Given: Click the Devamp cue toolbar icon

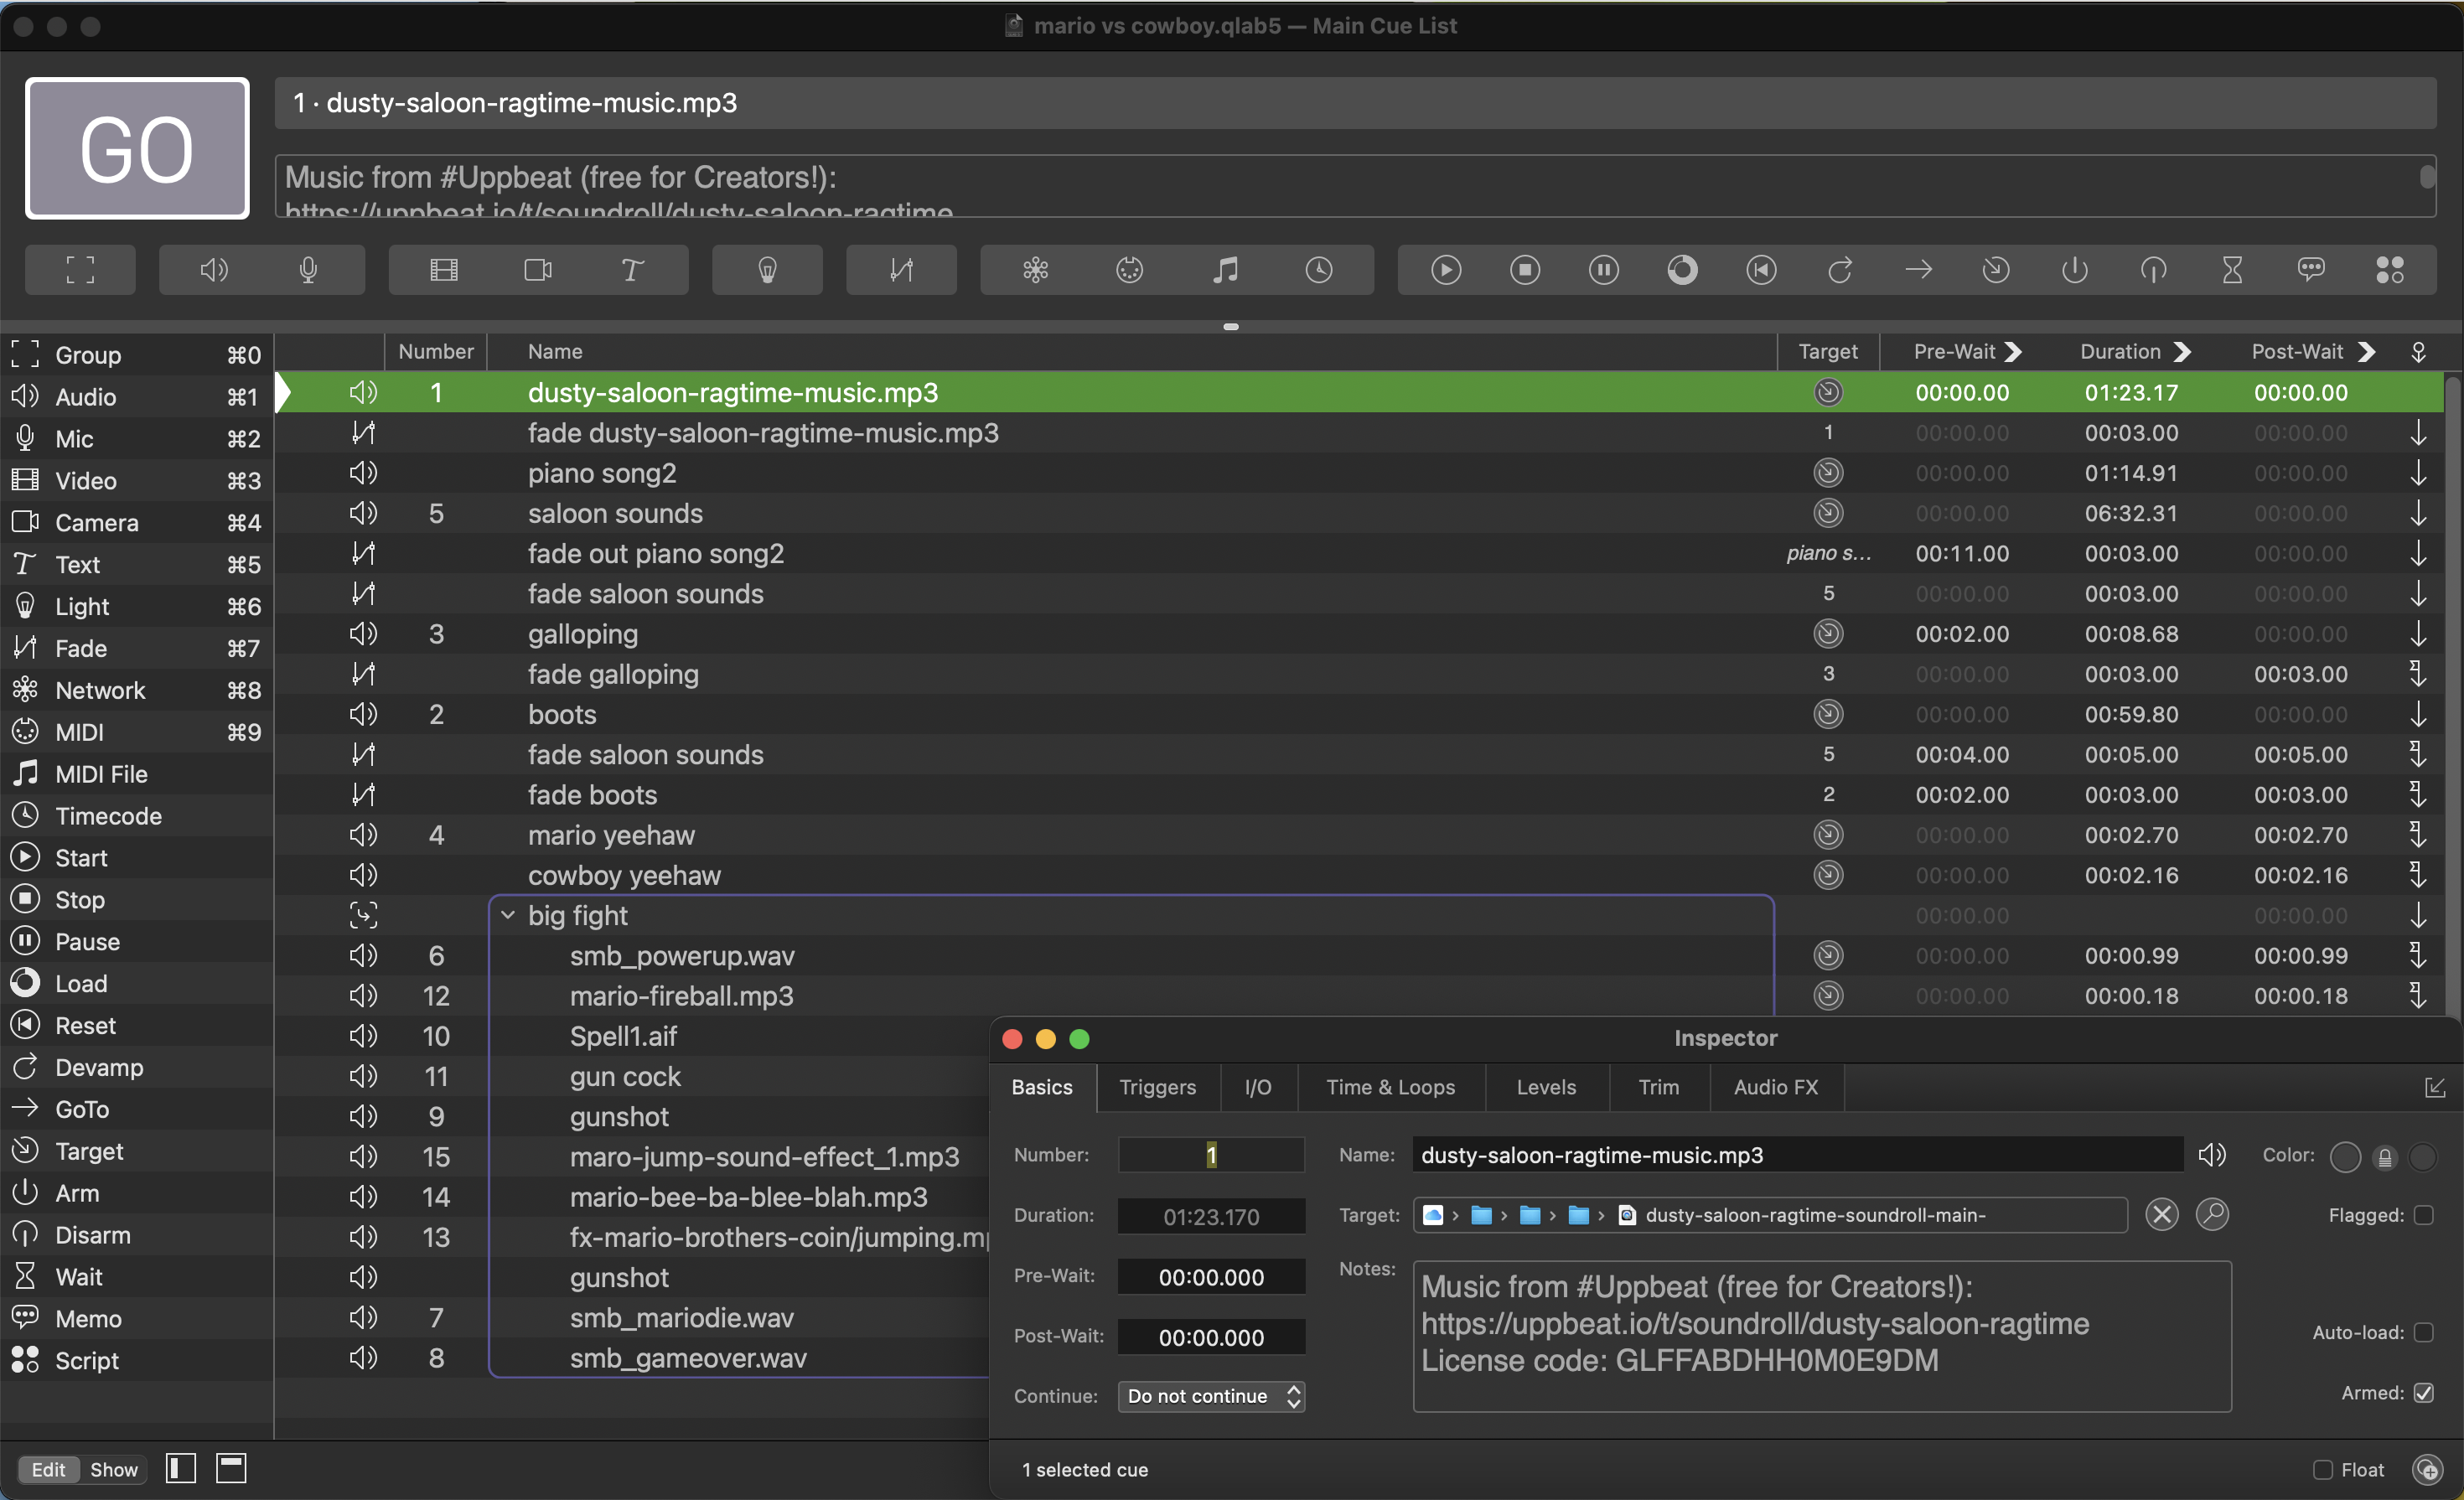Looking at the screenshot, I should coord(1840,270).
